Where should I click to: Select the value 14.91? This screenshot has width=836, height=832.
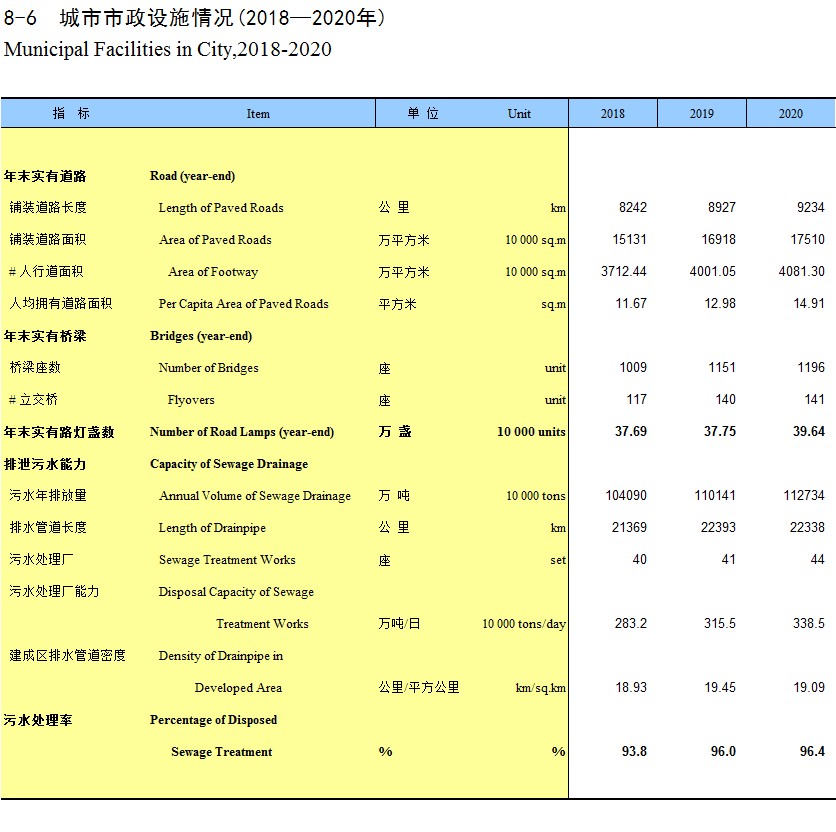[x=809, y=303]
